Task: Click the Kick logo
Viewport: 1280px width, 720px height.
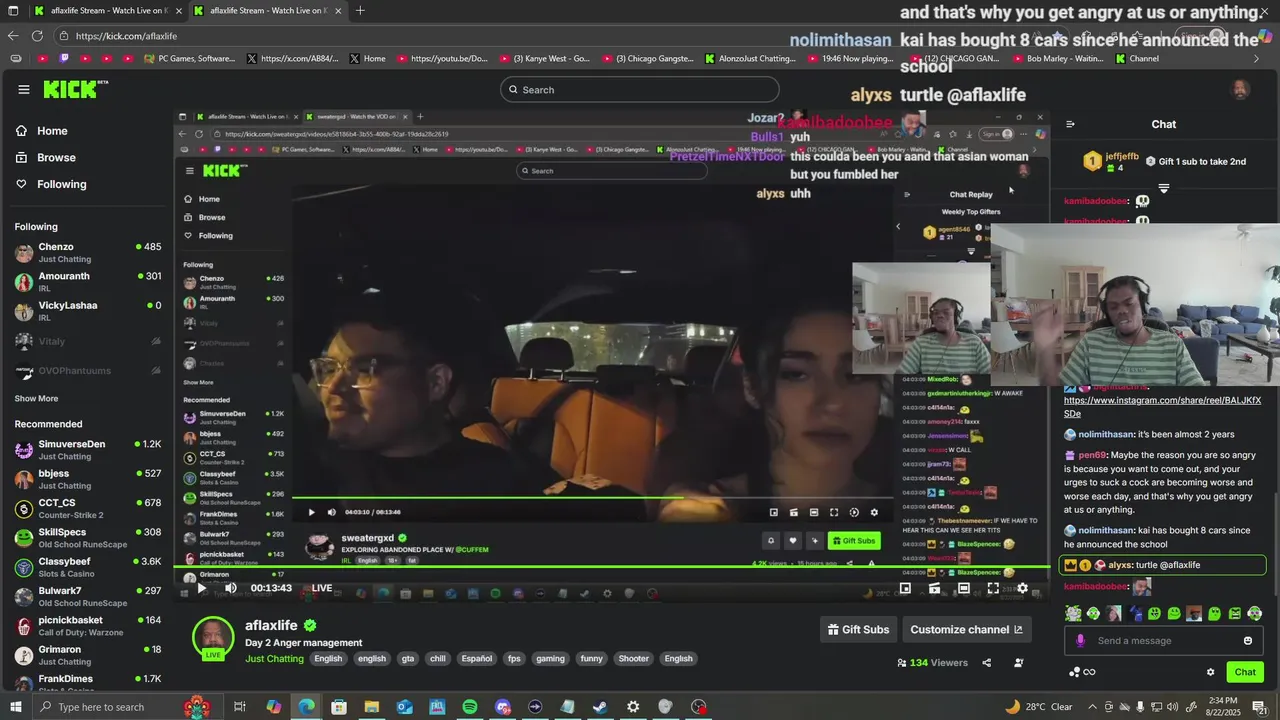Action: 75,89
